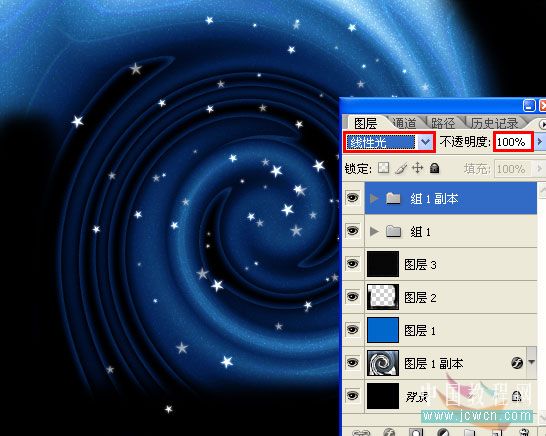Expand the 组 1 group triangle
546x436 pixels.
374,231
